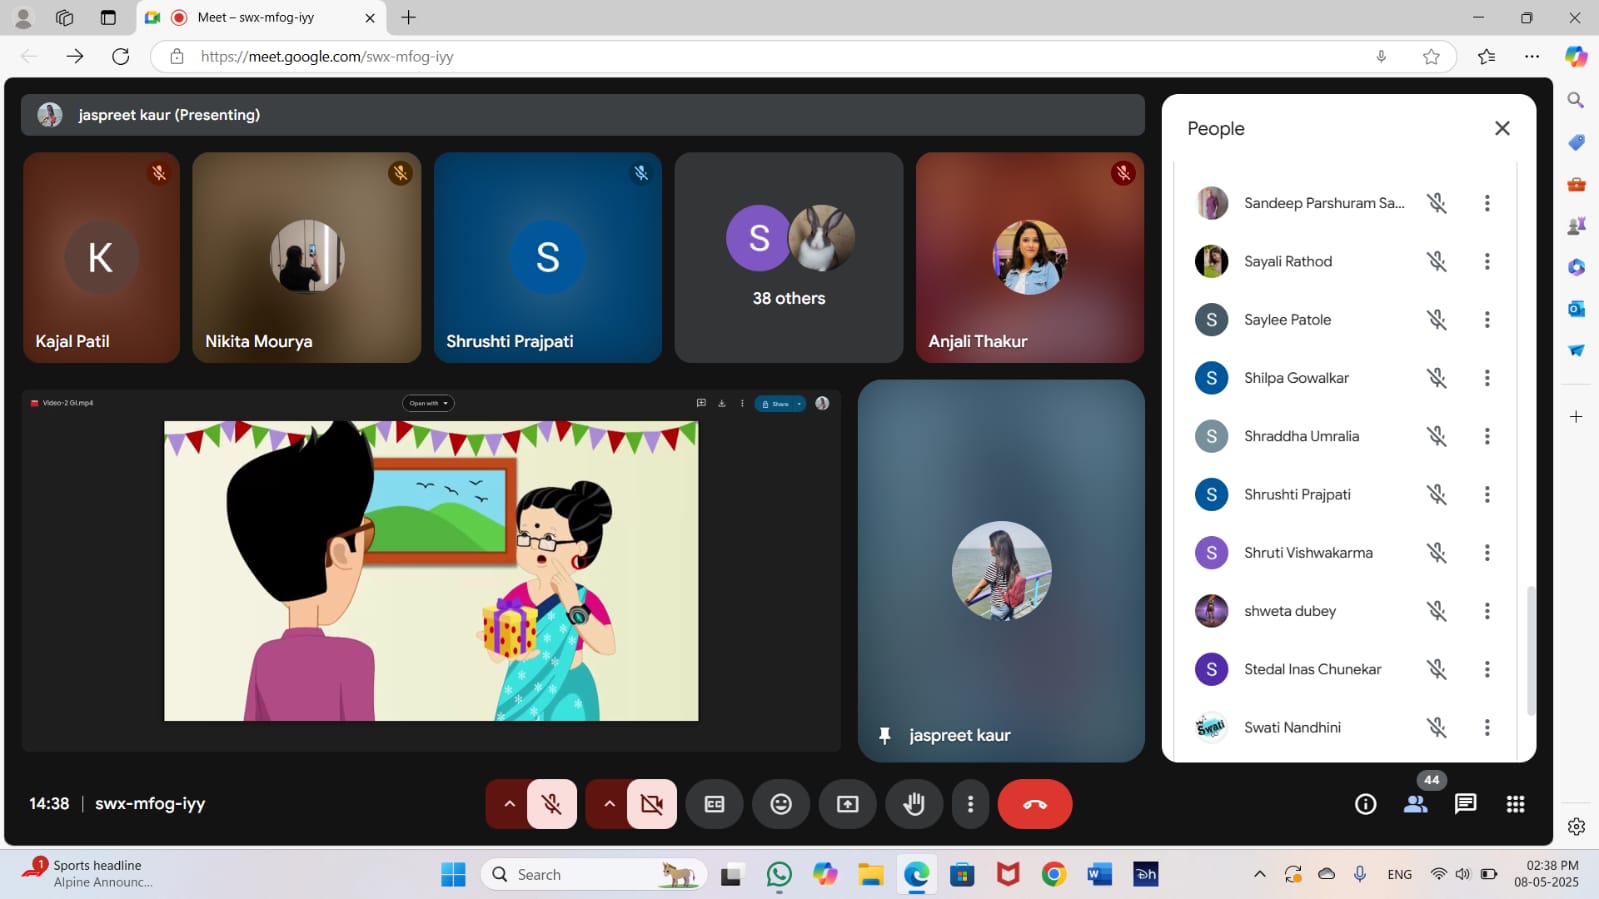The width and height of the screenshot is (1599, 899).
Task: Open more actions for Shilpa Gowalkar
Action: tap(1487, 378)
